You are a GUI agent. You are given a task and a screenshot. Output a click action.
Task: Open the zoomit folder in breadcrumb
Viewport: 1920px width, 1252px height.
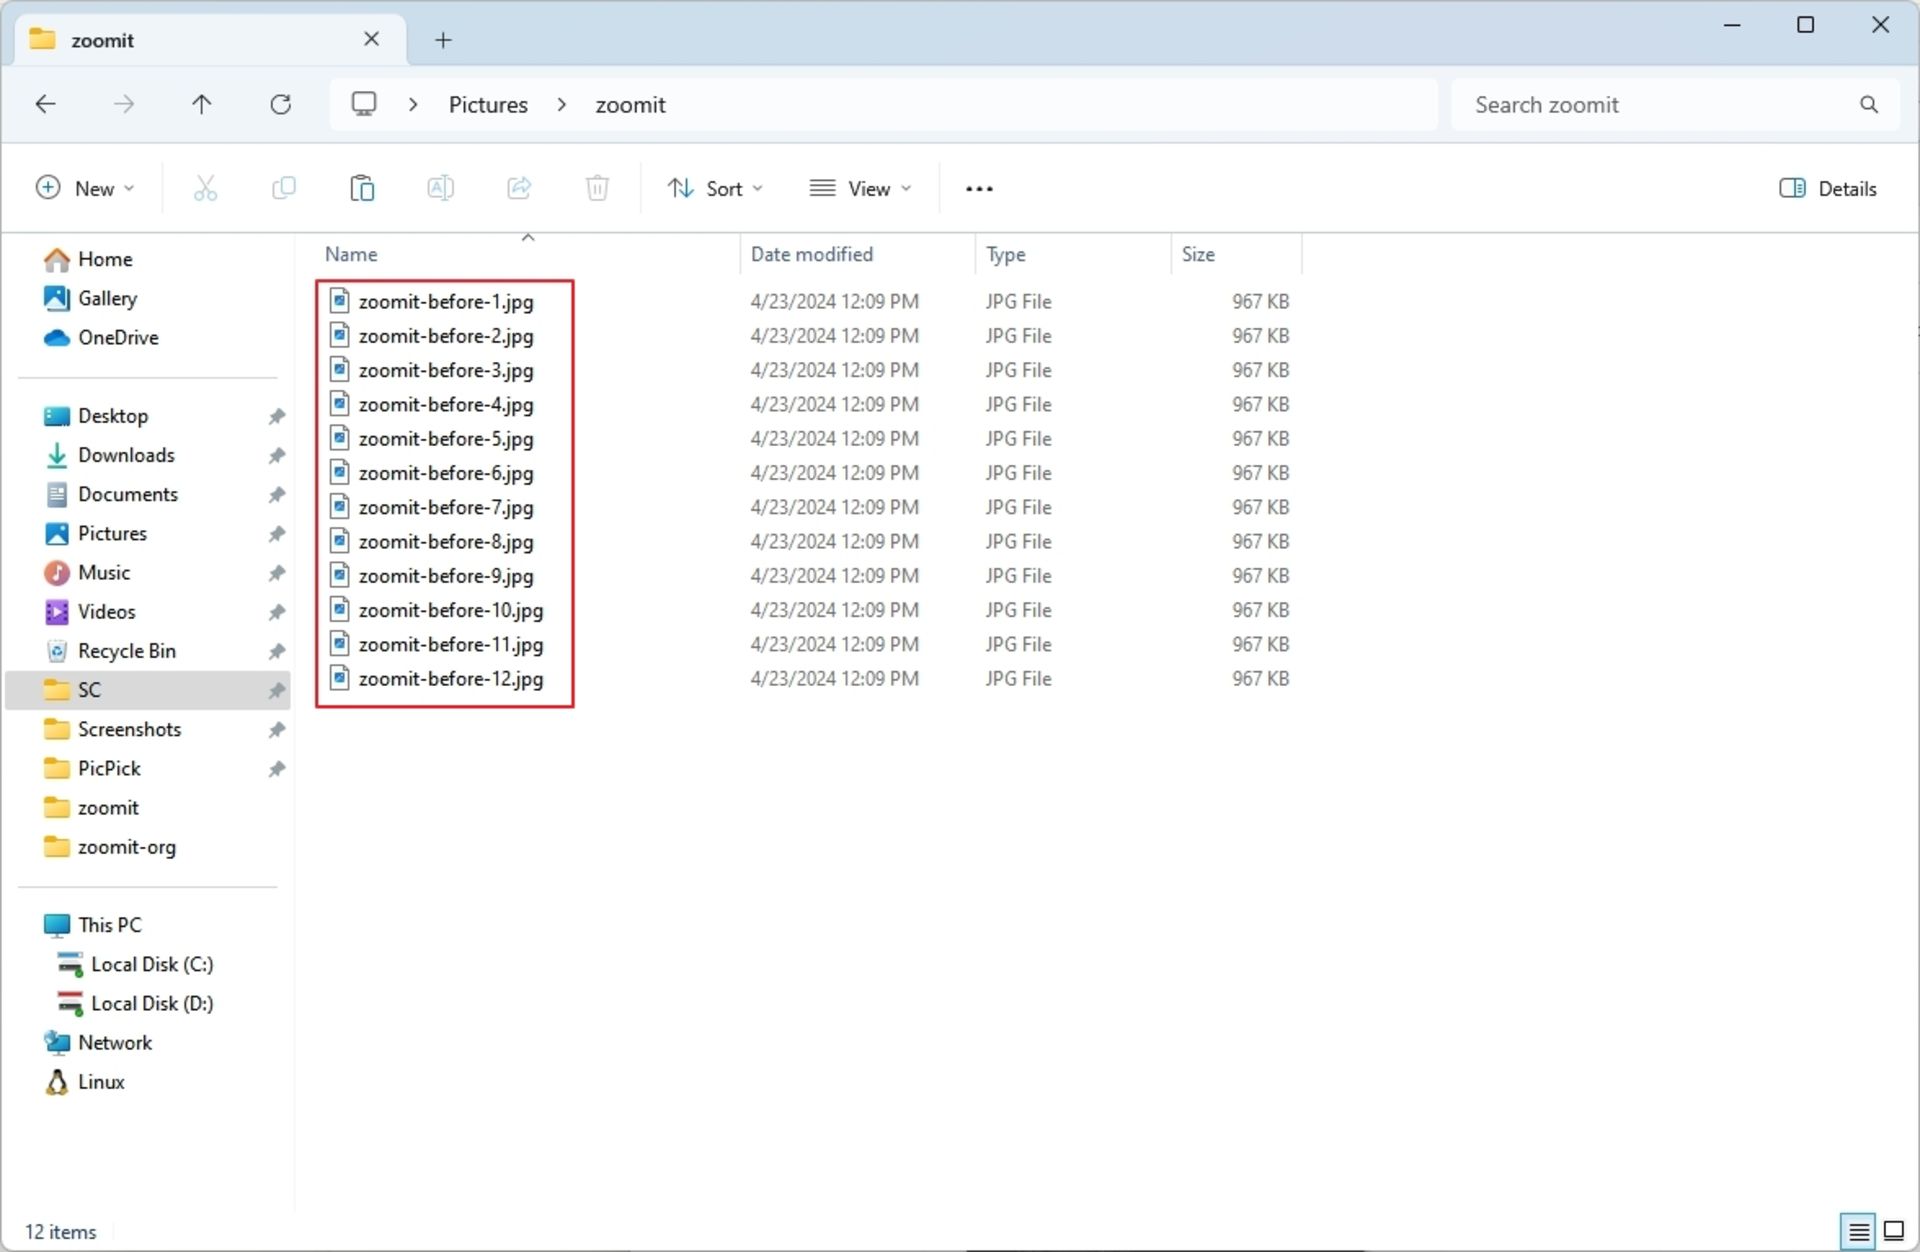pyautogui.click(x=628, y=104)
